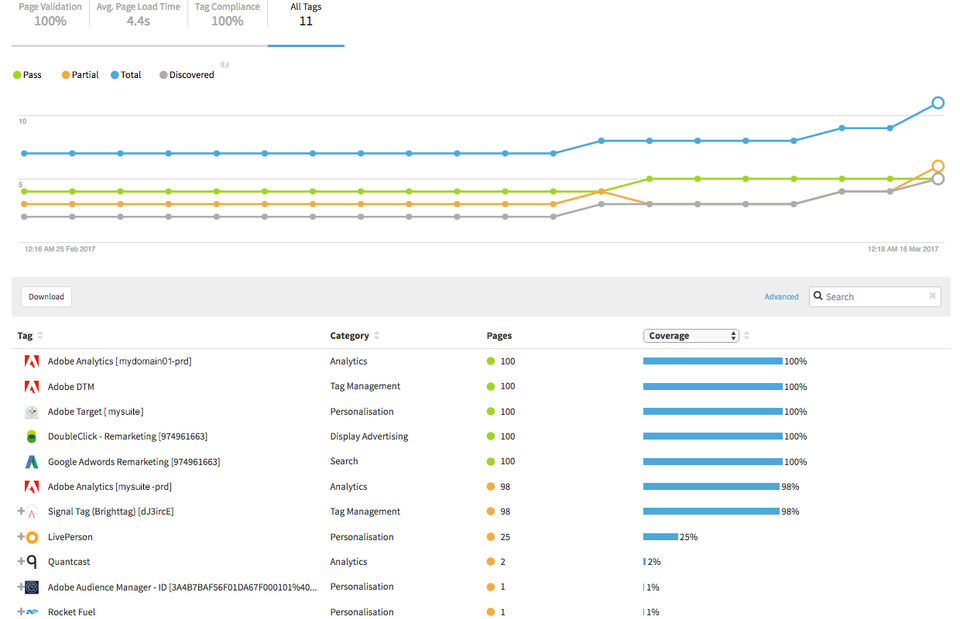Viewport: 960px width, 619px height.
Task: Expand the Quantcast row
Action: [x=21, y=561]
